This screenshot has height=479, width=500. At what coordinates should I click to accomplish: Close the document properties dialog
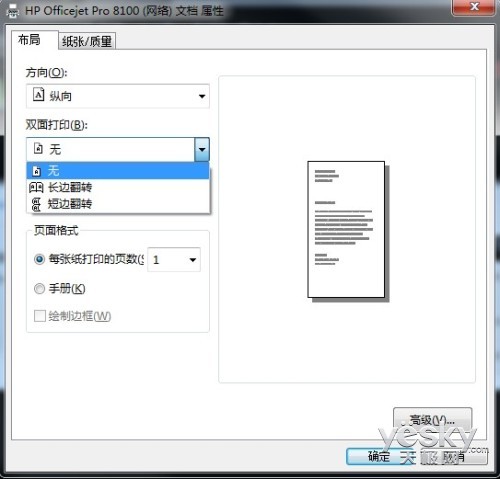click(474, 7)
